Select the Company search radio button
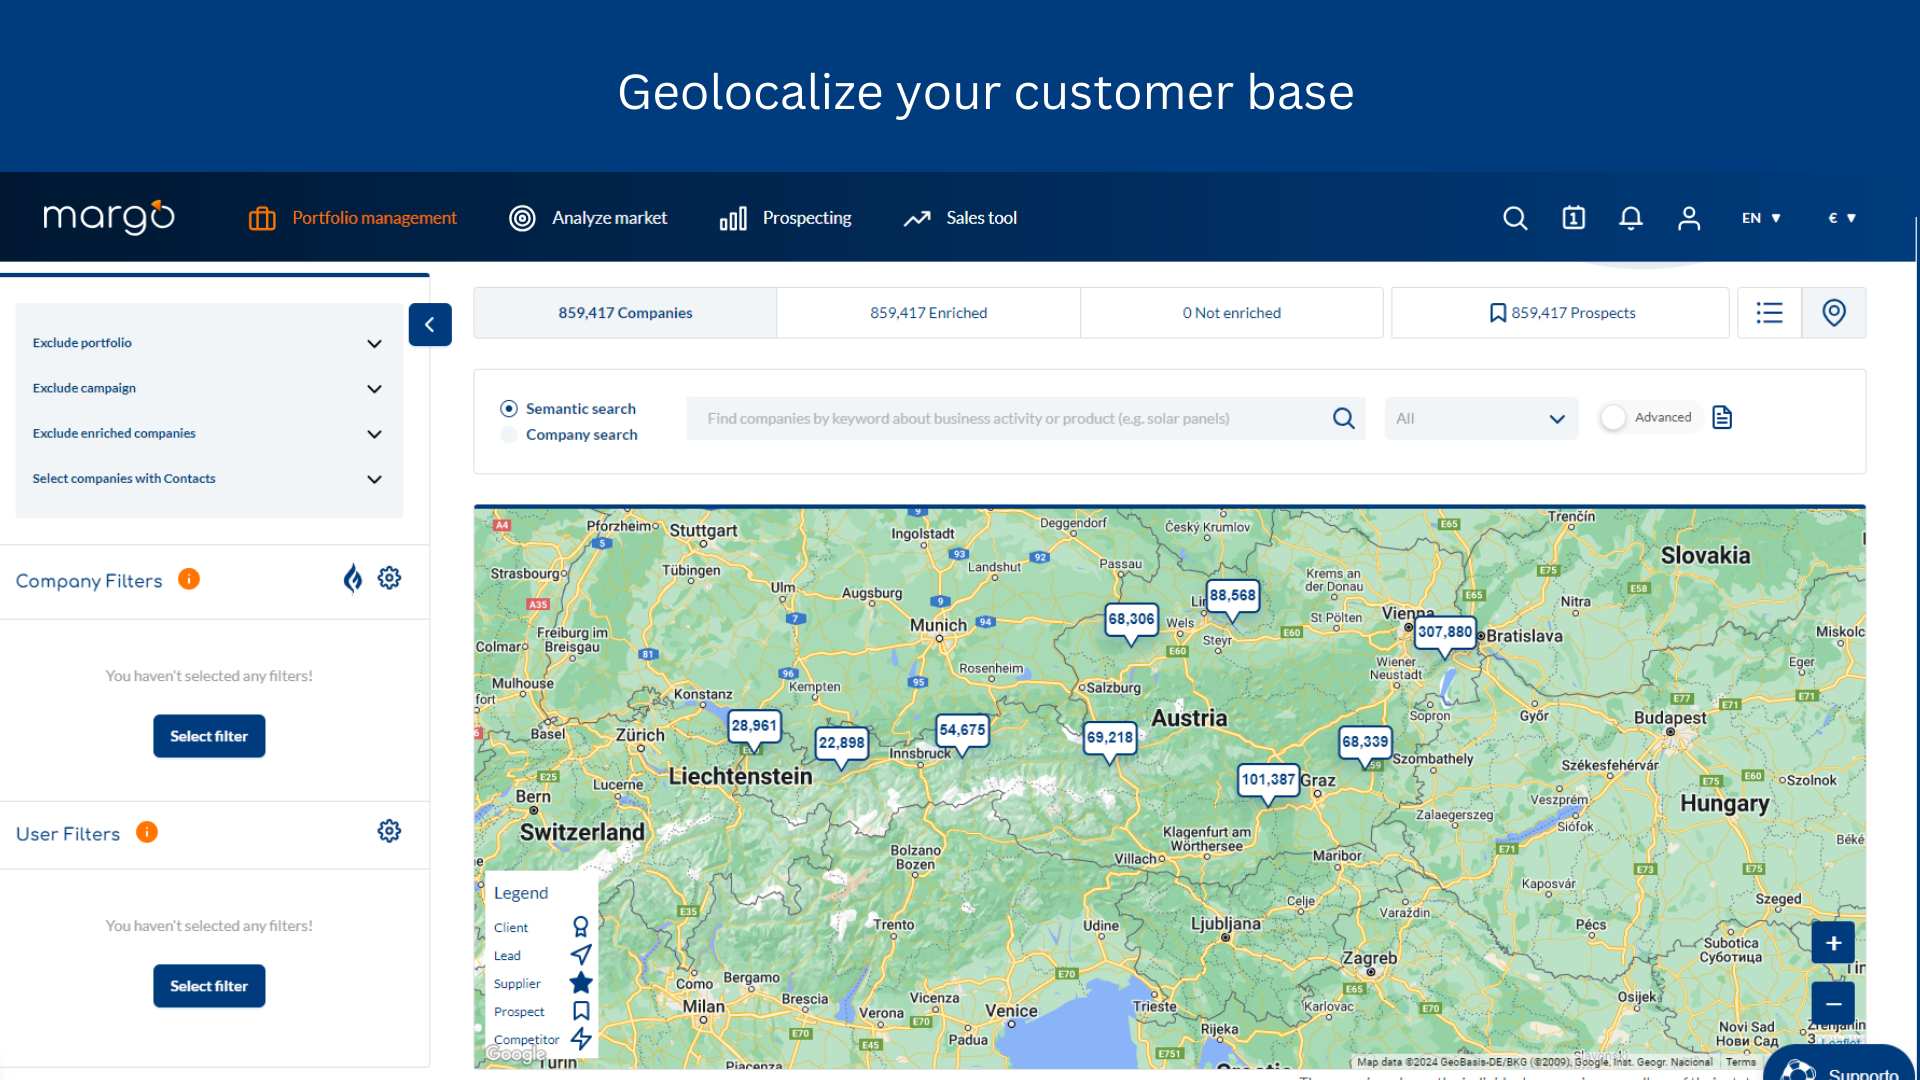The height and width of the screenshot is (1080, 1920). [x=509, y=435]
